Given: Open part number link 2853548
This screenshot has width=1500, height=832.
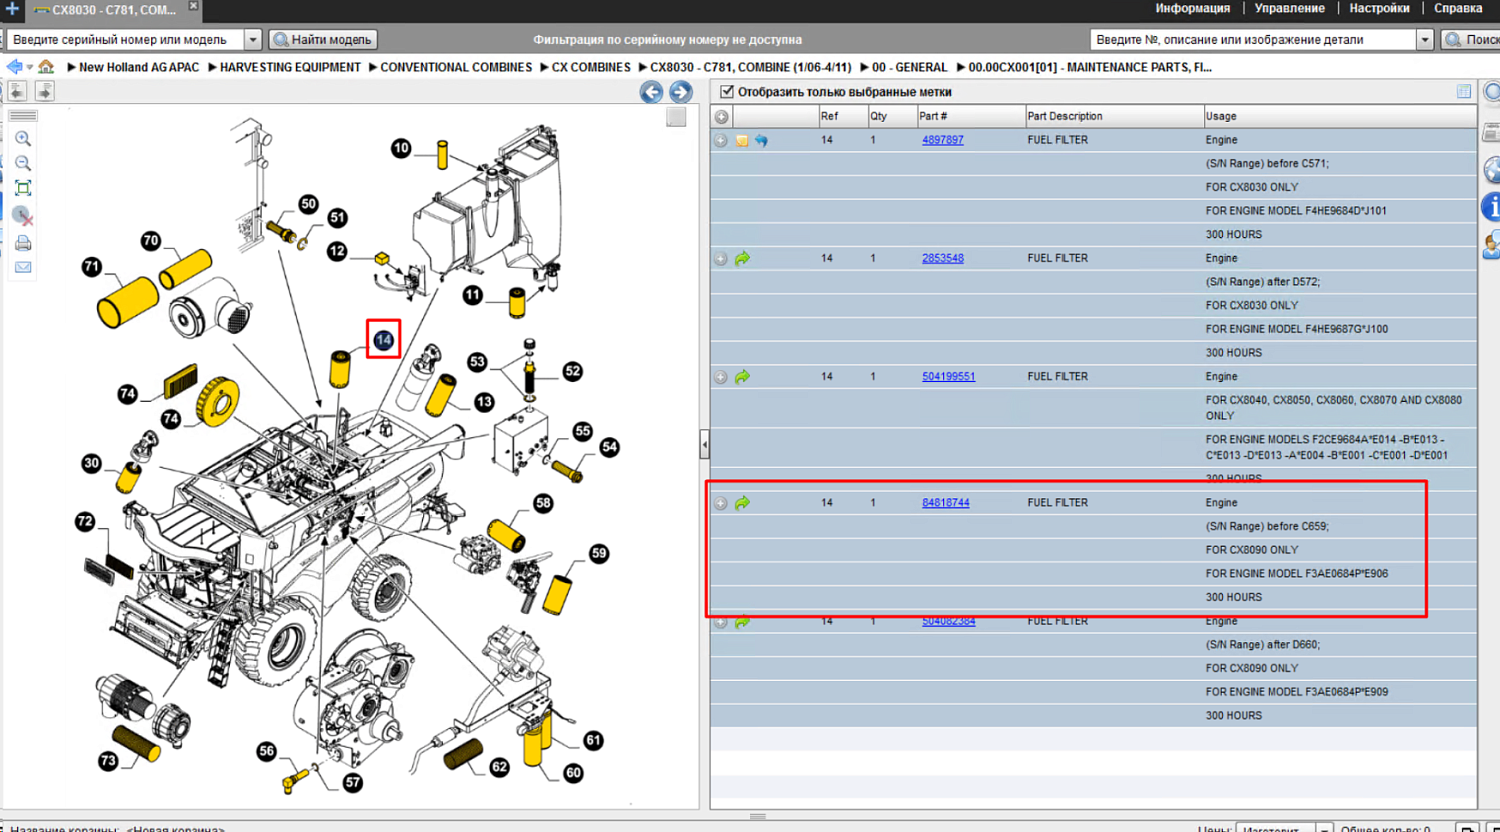Looking at the screenshot, I should click(943, 258).
